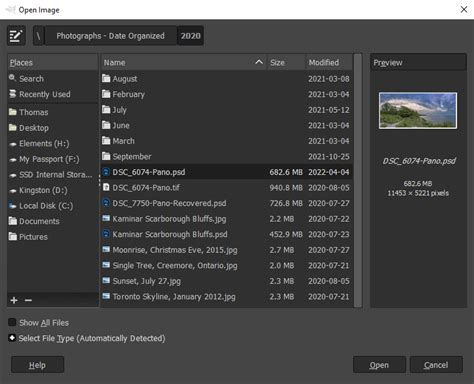Select My Passport (F:) drive icon

click(x=13, y=160)
